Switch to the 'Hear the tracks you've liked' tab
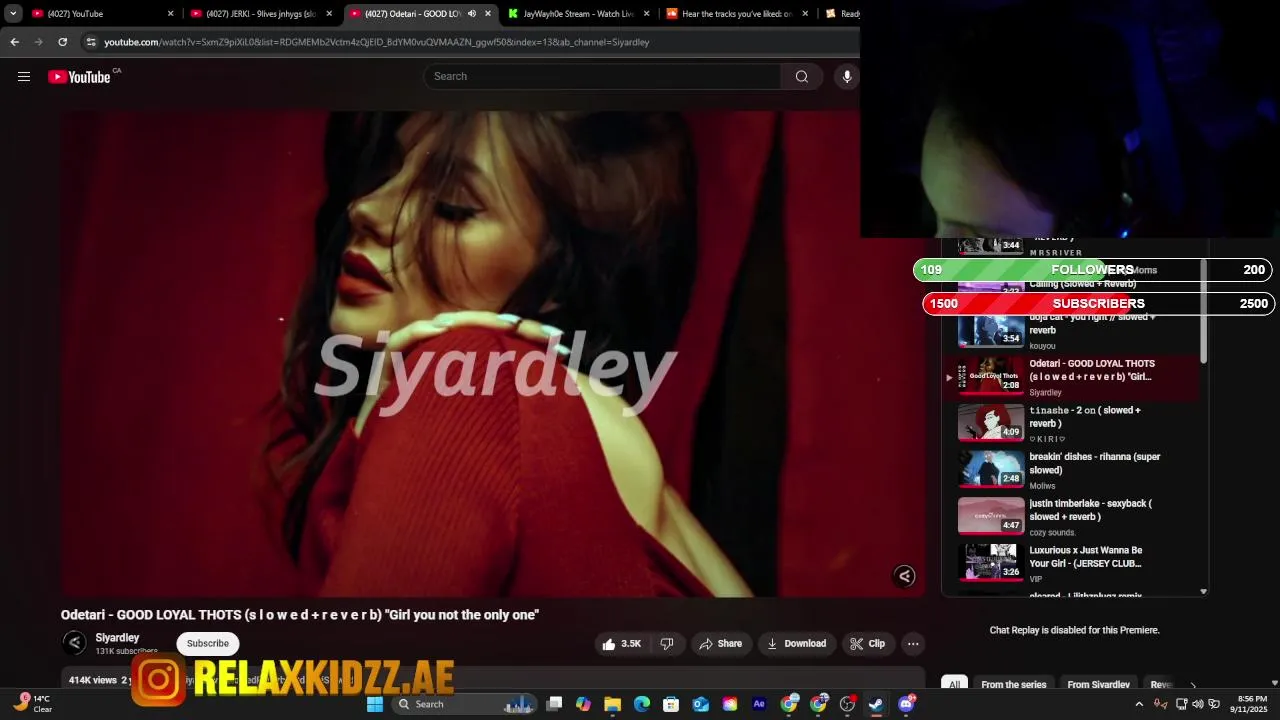1280x720 pixels. tap(736, 14)
